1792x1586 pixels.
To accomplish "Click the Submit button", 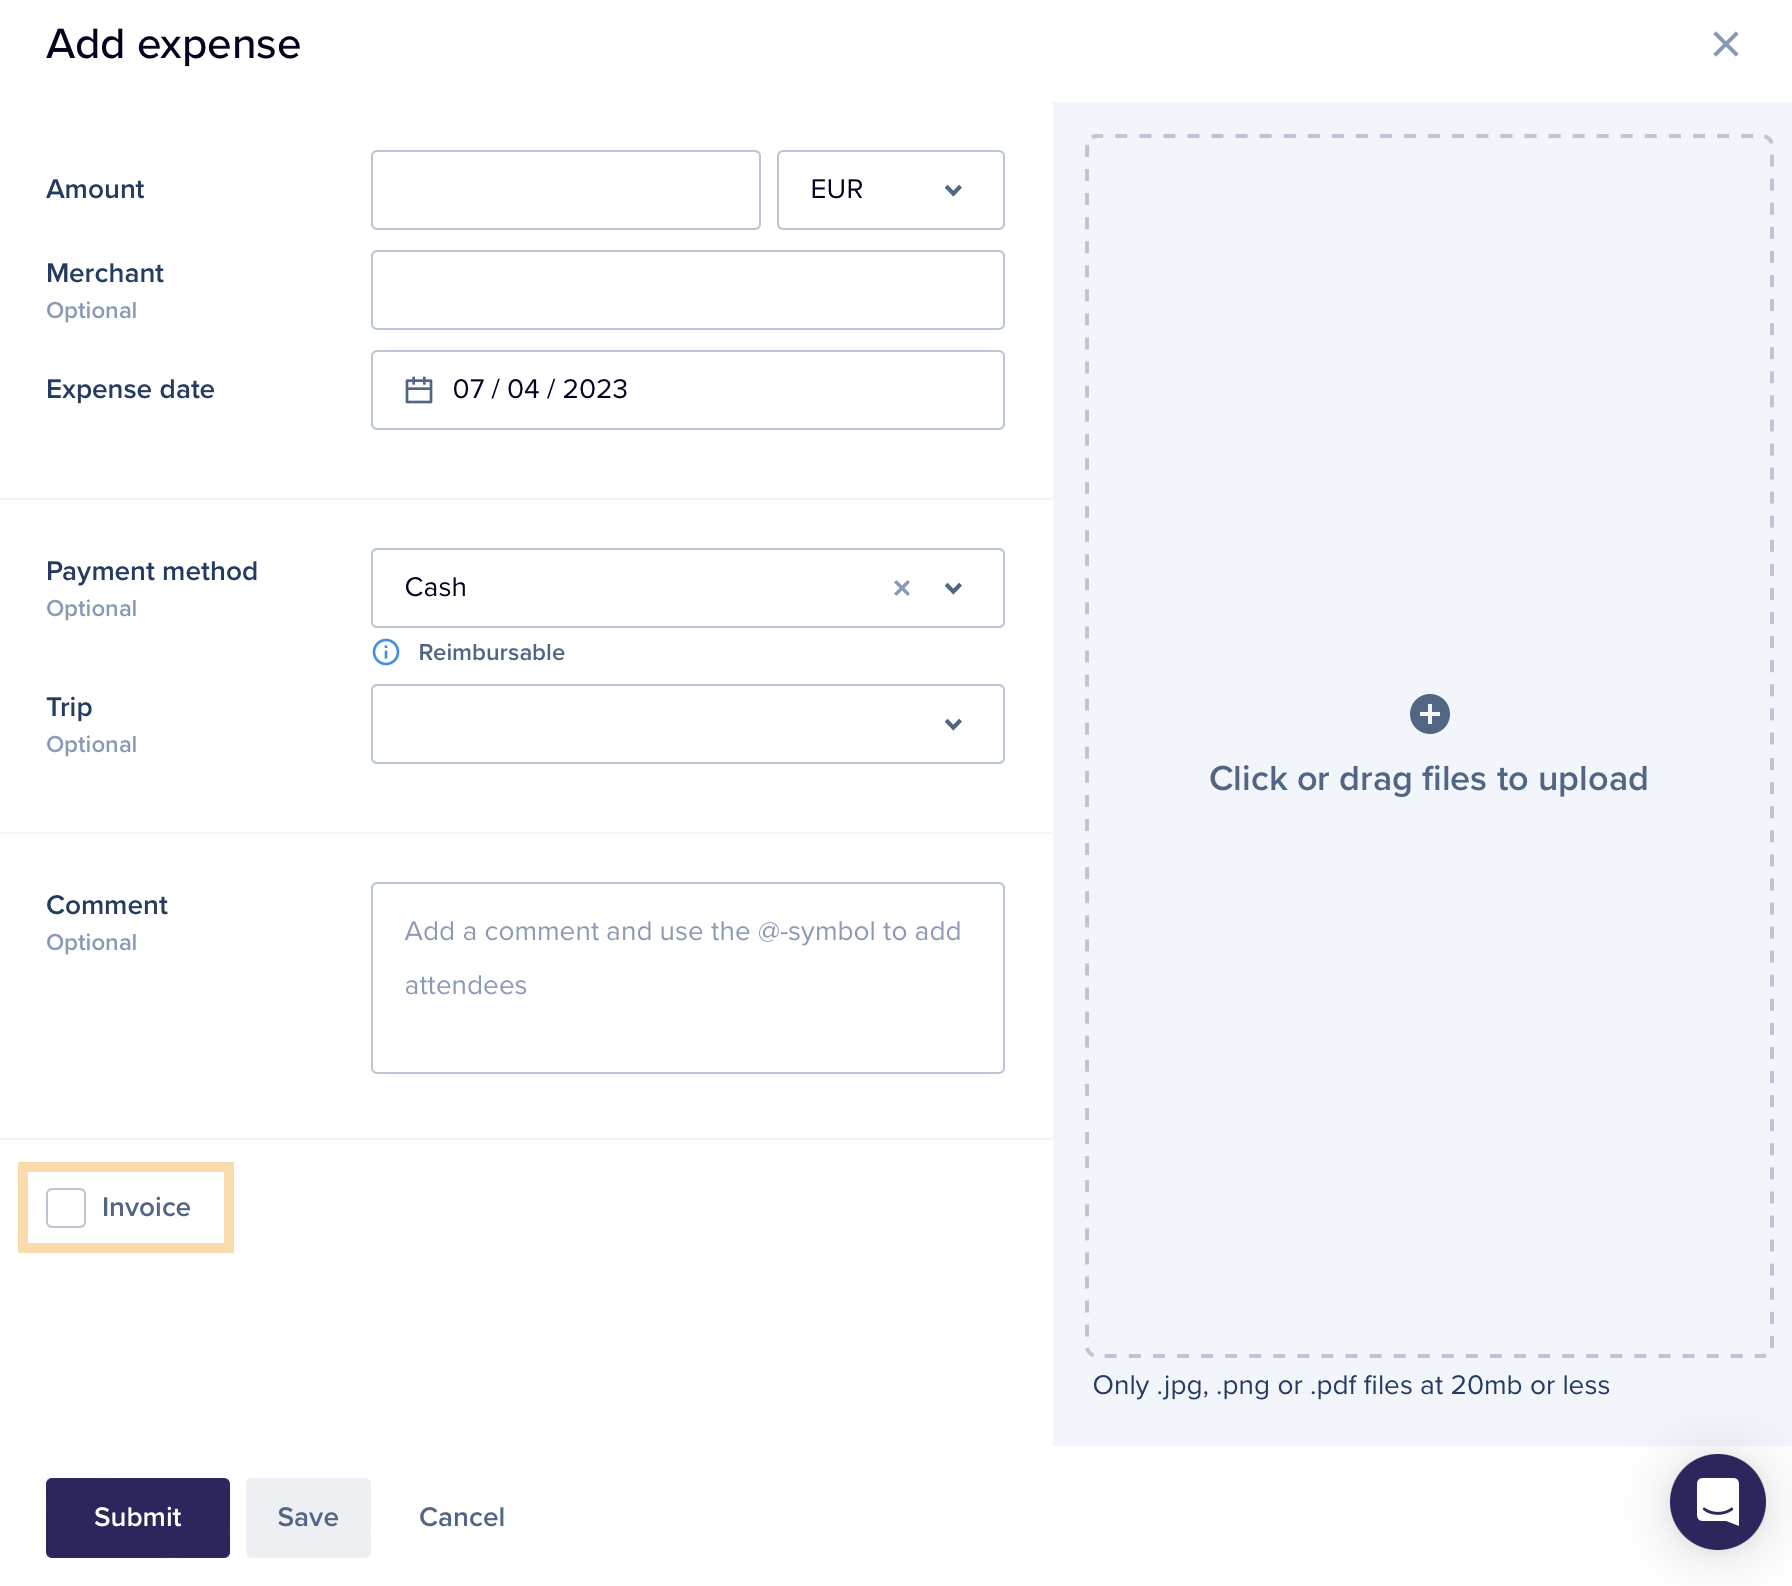I will (138, 1518).
